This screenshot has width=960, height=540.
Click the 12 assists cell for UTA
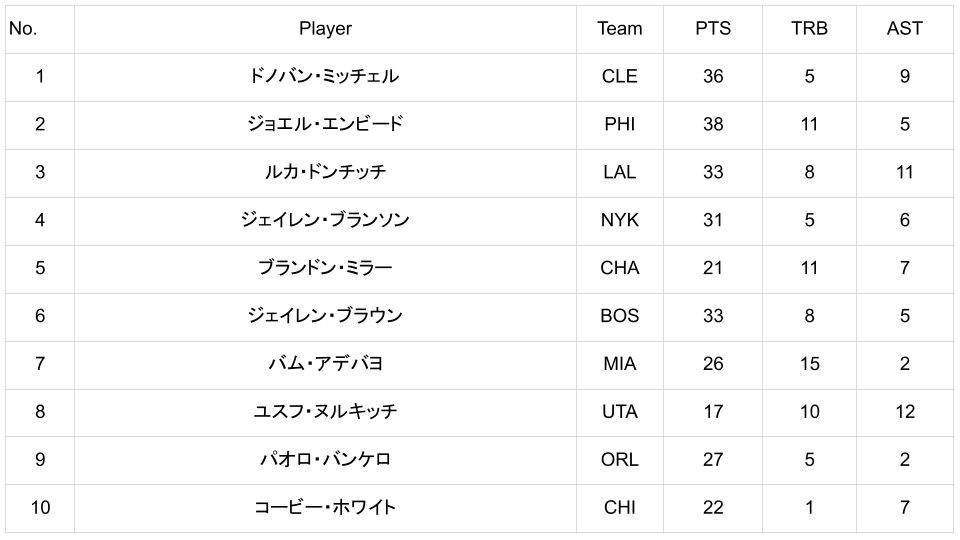tap(904, 412)
